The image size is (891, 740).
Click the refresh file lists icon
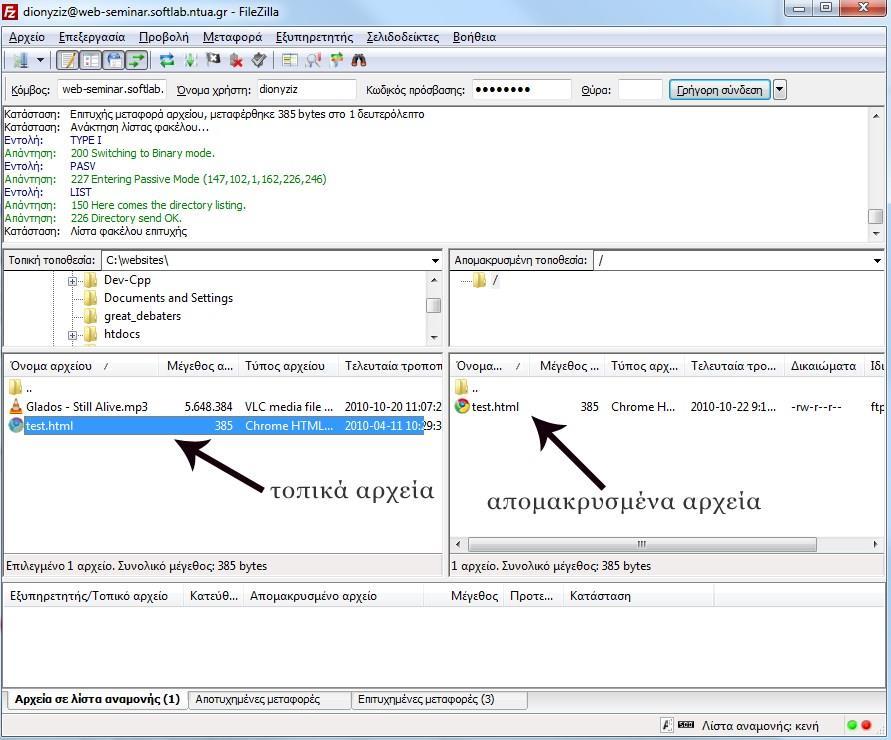click(166, 60)
